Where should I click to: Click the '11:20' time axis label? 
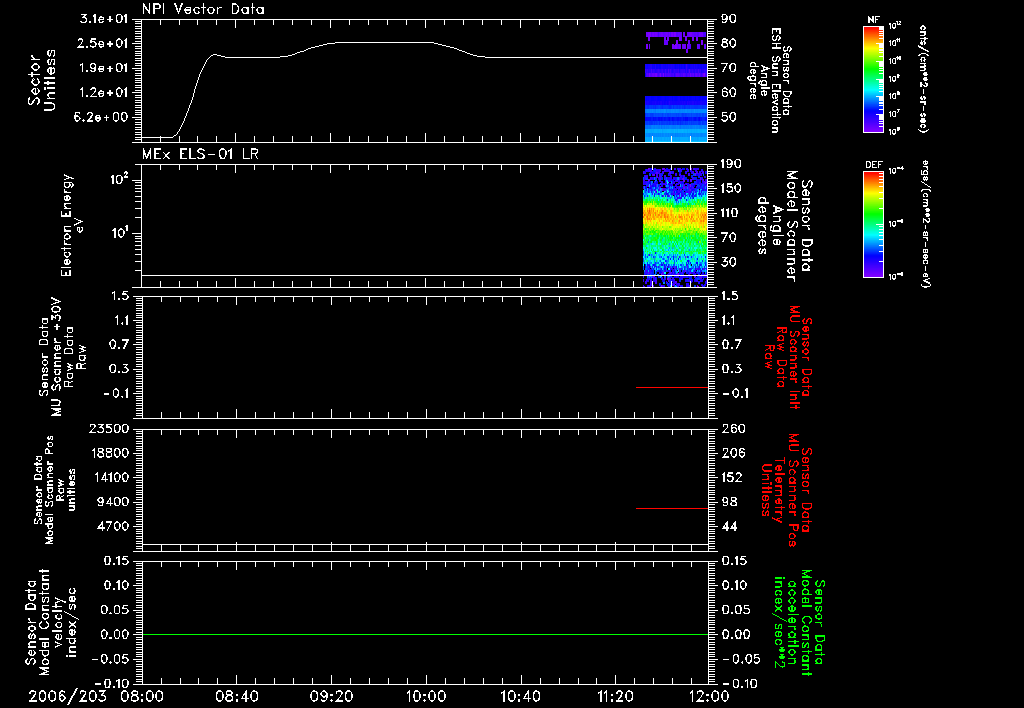[615, 696]
